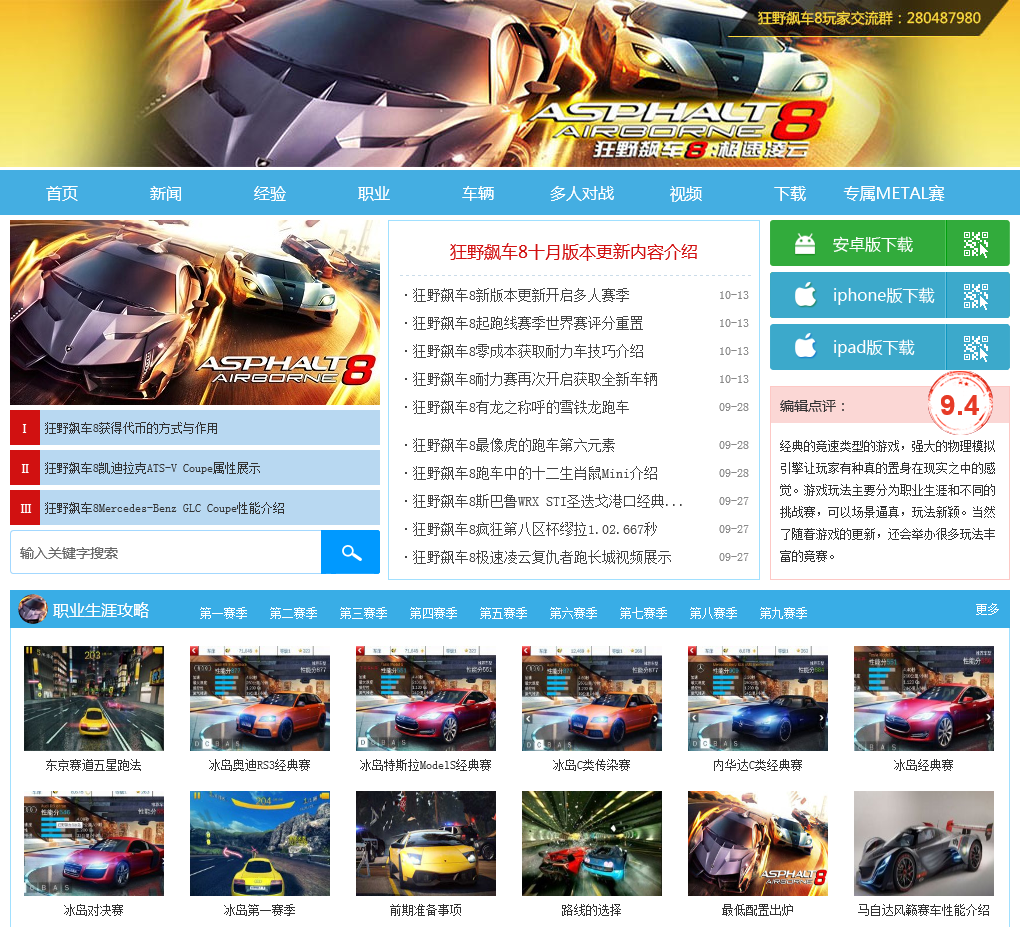This screenshot has width=1020, height=927.
Task: Open 新闻 navigation item
Action: [166, 193]
